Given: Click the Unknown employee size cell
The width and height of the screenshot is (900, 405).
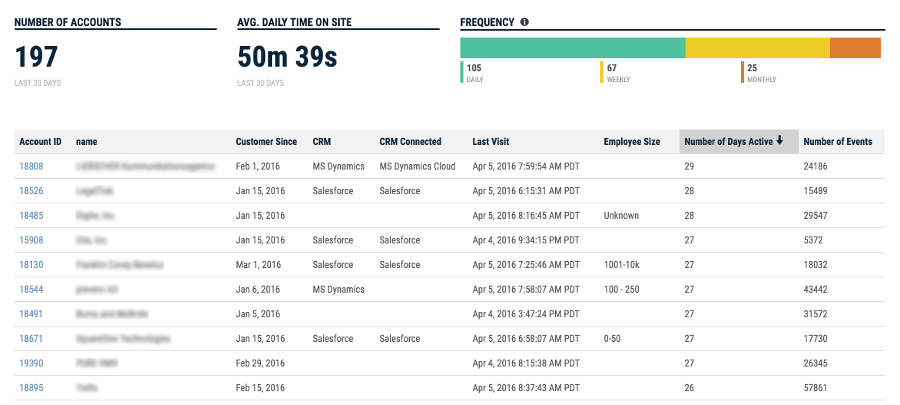Looking at the screenshot, I should (x=621, y=216).
